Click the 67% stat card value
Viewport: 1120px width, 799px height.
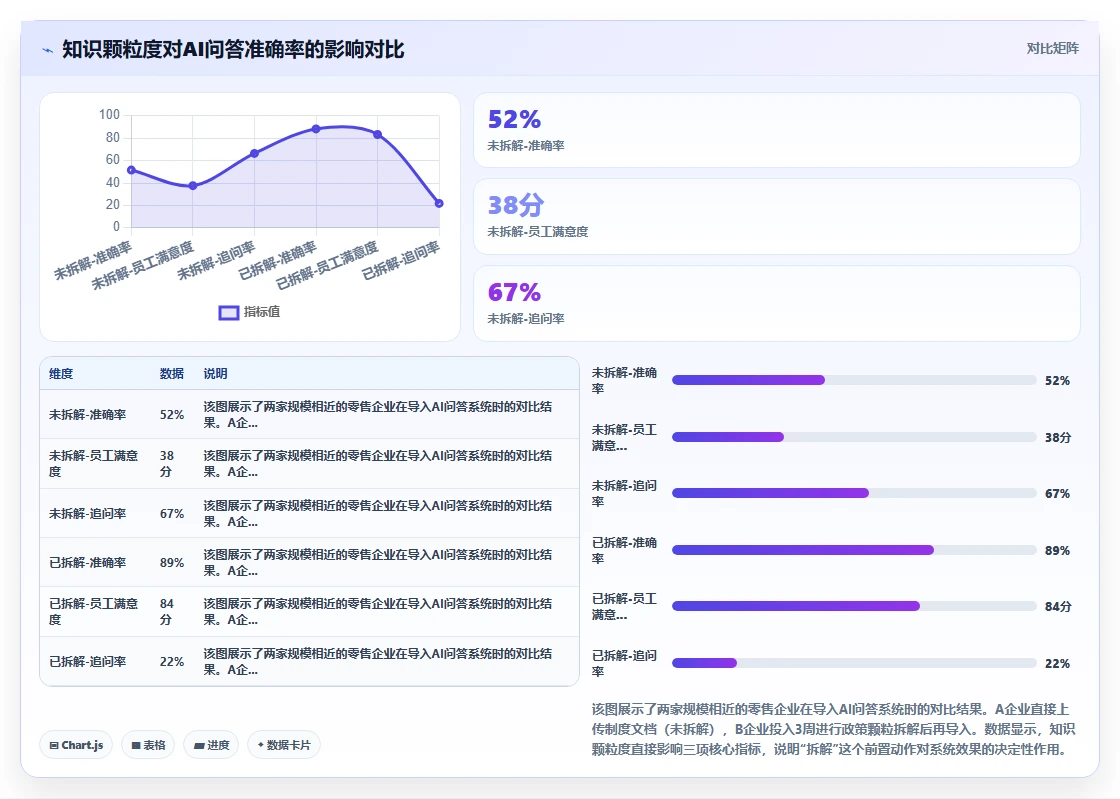pyautogui.click(x=514, y=292)
